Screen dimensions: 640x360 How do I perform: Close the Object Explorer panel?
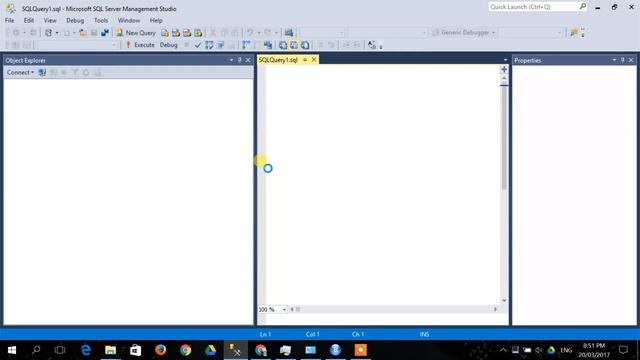point(248,60)
